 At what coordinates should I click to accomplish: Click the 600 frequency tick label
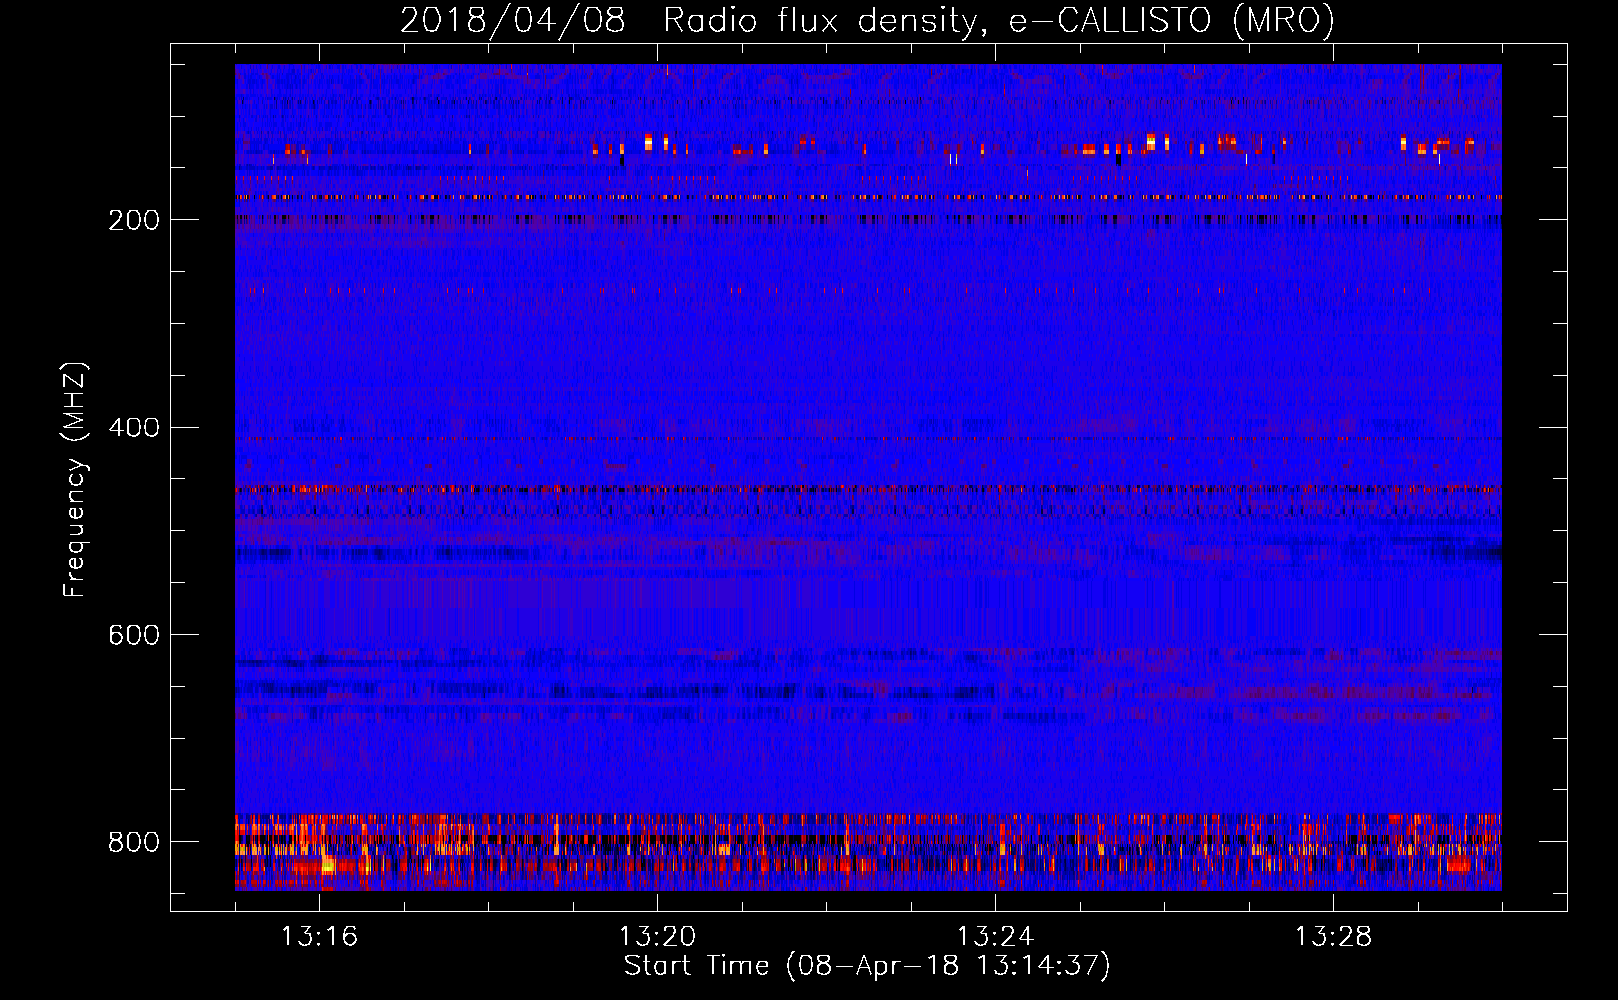134,635
